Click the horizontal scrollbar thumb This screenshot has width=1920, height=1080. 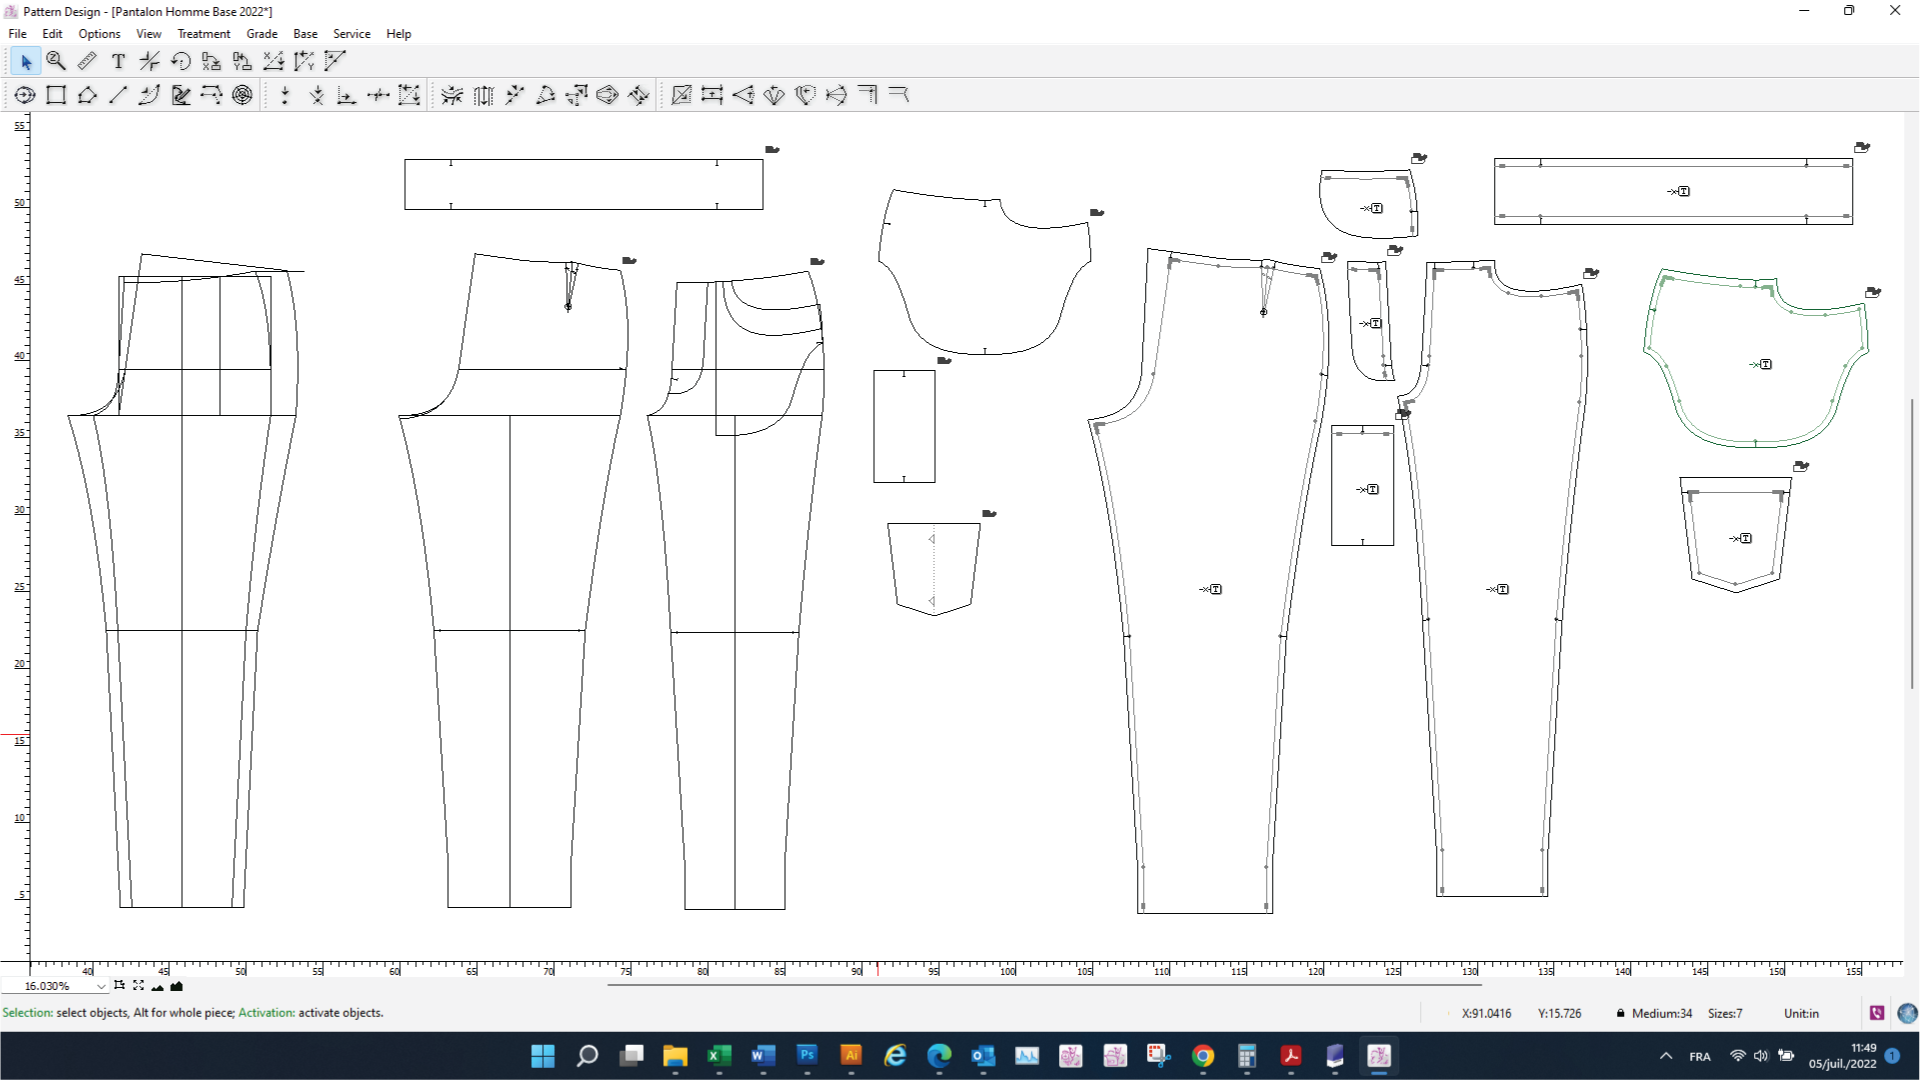[x=1045, y=985]
